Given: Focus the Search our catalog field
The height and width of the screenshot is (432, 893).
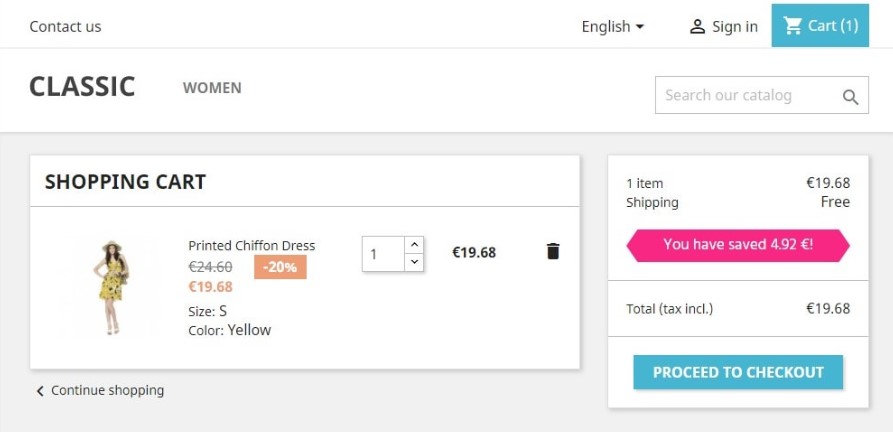Looking at the screenshot, I should pyautogui.click(x=745, y=96).
